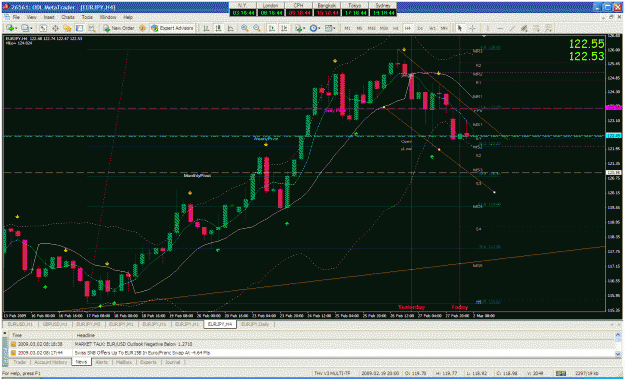625x379 pixels.
Task: Select the Fibonacci Retracement tool
Action: 537,28
